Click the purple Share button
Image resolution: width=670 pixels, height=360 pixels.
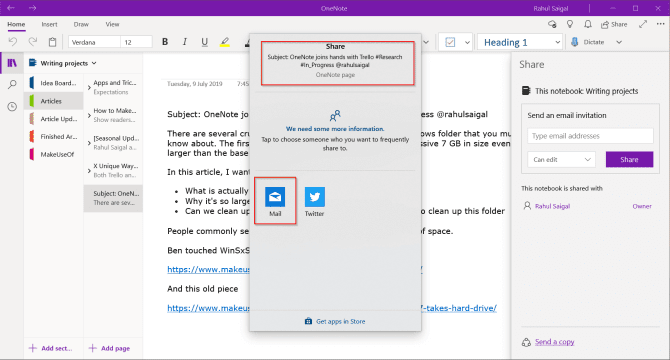(x=629, y=159)
